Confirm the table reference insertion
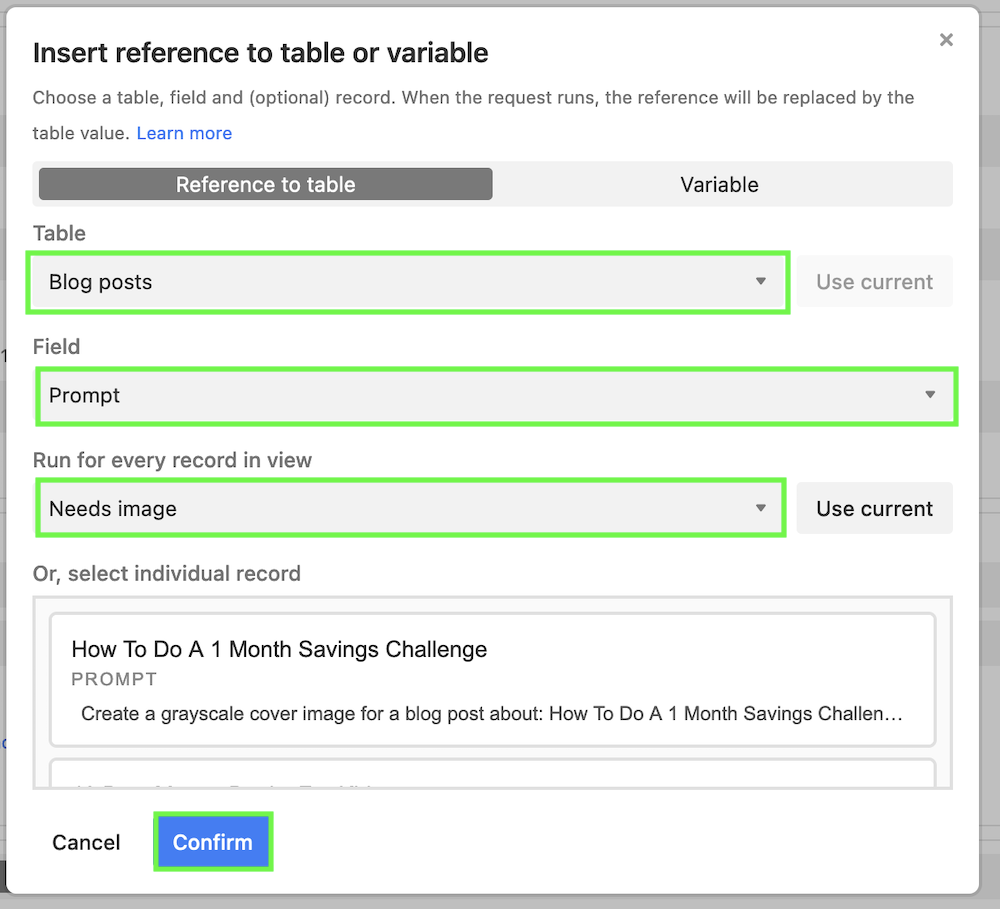The width and height of the screenshot is (1000, 909). point(212,841)
